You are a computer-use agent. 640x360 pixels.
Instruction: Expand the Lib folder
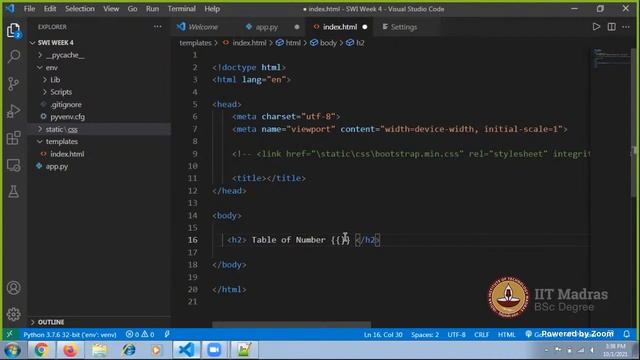point(55,80)
